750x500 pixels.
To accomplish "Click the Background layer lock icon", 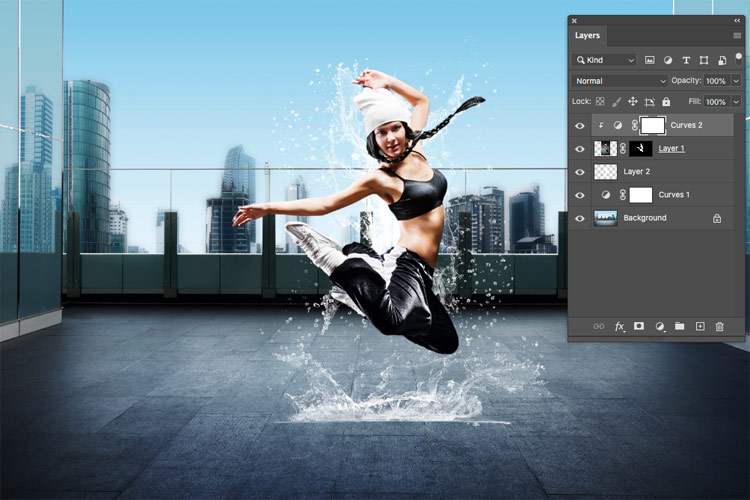I will pos(717,218).
